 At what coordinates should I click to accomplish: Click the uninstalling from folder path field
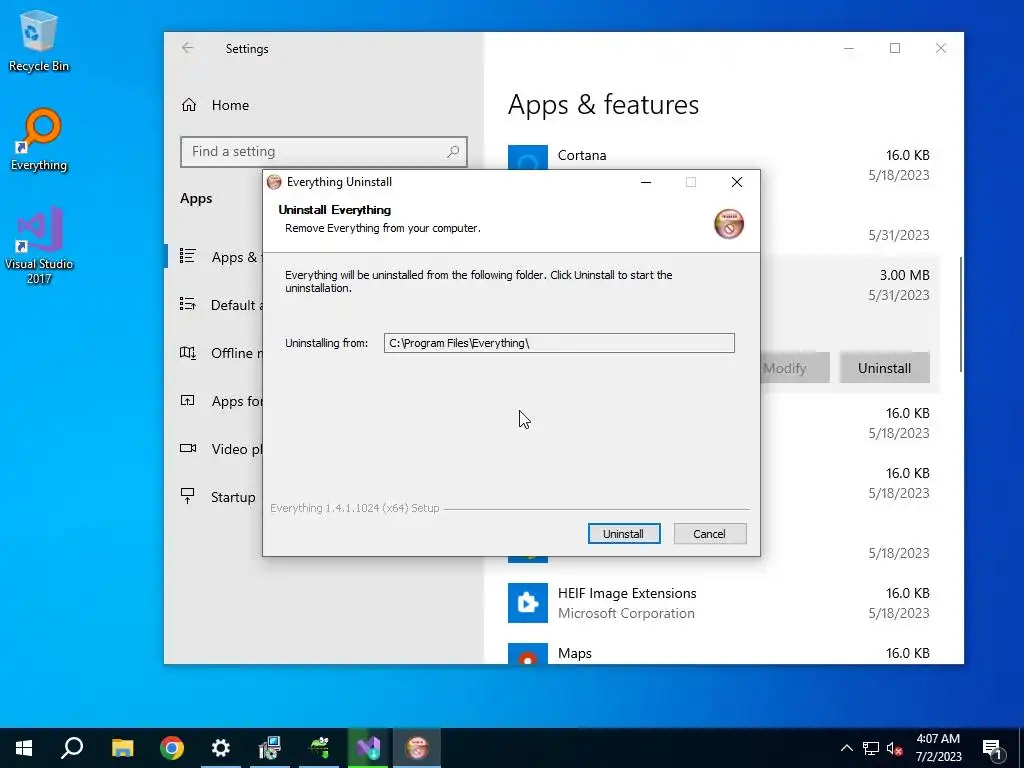559,343
